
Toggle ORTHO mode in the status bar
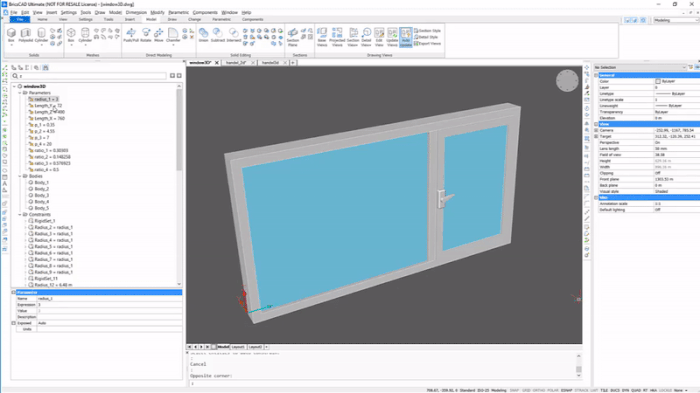click(539, 390)
